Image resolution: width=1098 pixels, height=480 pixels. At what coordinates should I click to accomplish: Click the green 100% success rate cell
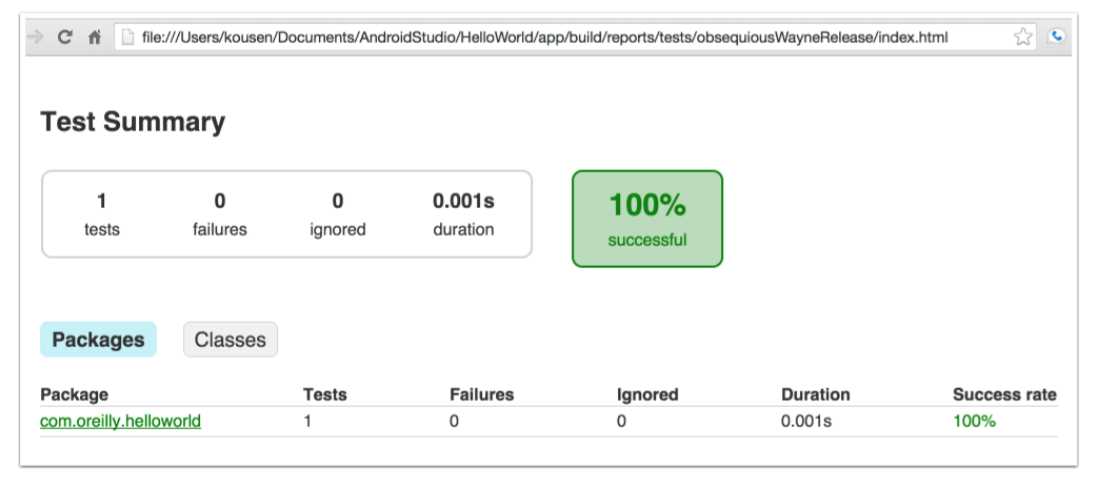pyautogui.click(x=974, y=422)
